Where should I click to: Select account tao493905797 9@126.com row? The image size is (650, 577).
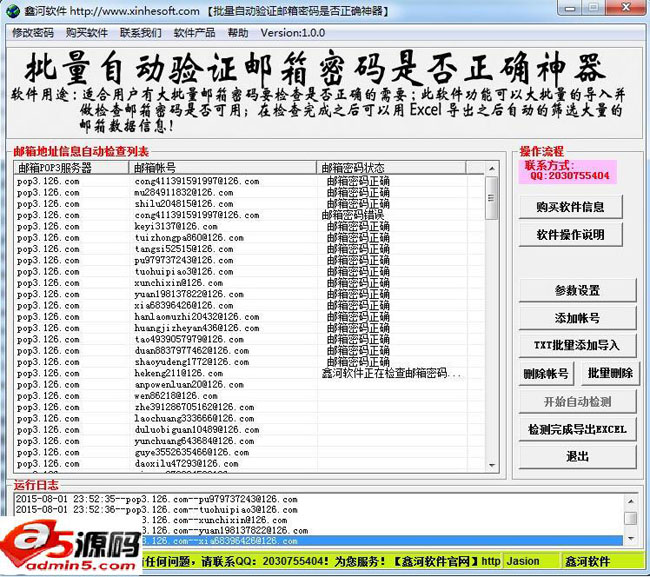249,339
